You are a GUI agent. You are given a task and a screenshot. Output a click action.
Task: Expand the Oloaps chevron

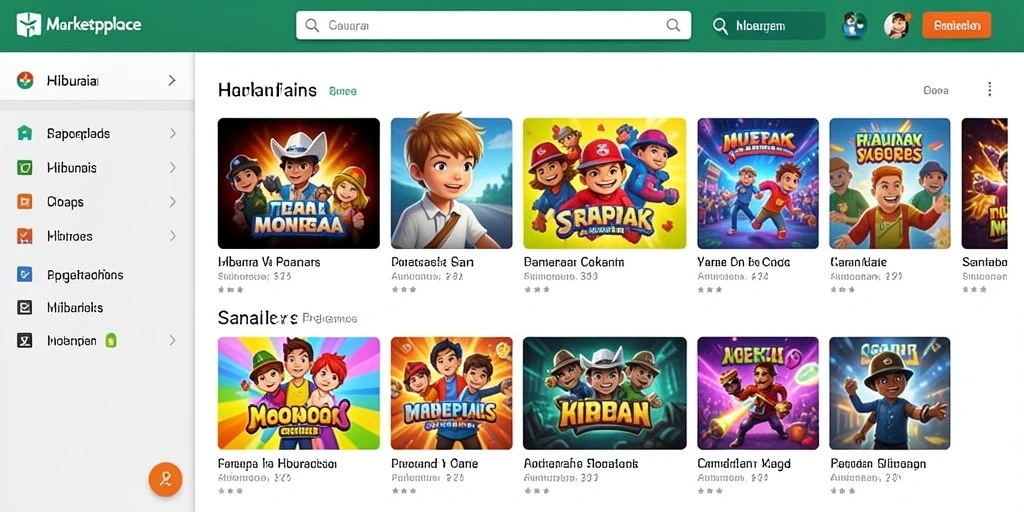click(172, 202)
